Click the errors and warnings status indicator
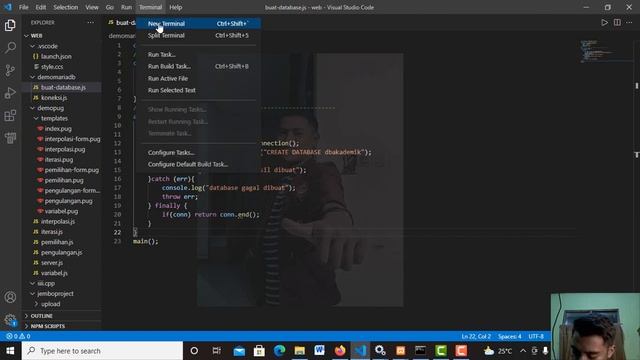The height and width of the screenshot is (360, 640). click(18, 336)
